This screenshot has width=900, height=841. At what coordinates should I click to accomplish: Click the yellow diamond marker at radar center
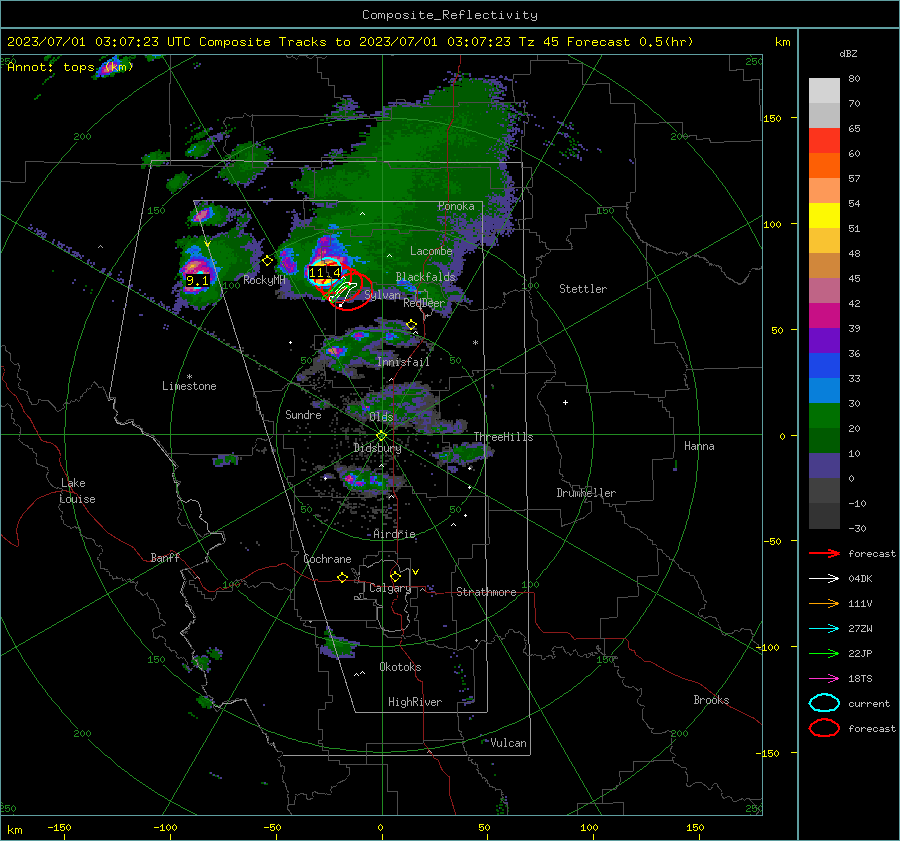(x=381, y=436)
